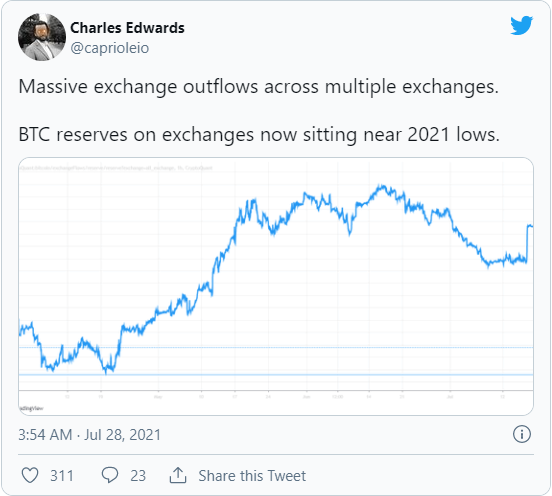Click the 311 likes count
The width and height of the screenshot is (552, 496).
(62, 476)
